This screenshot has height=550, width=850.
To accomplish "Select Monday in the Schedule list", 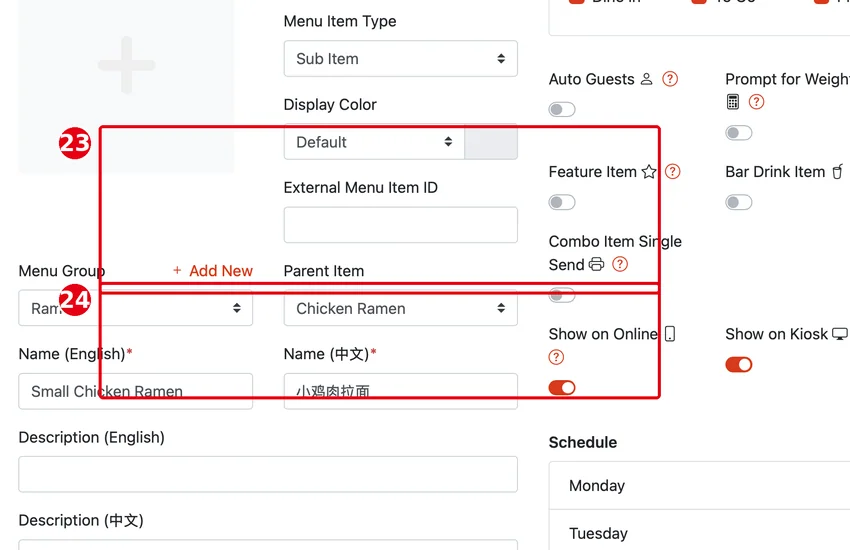I will [699, 486].
